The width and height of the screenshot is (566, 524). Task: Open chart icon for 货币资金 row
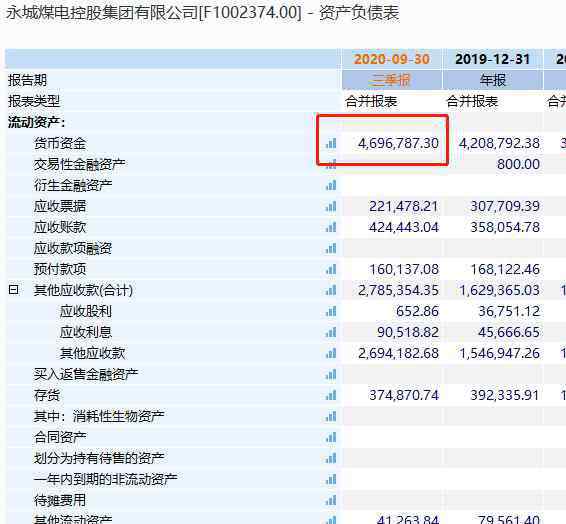(x=331, y=143)
